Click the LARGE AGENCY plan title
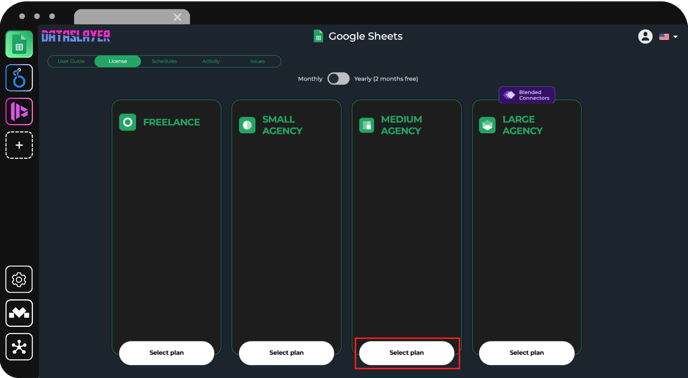Image resolution: width=688 pixels, height=378 pixels. coord(522,125)
